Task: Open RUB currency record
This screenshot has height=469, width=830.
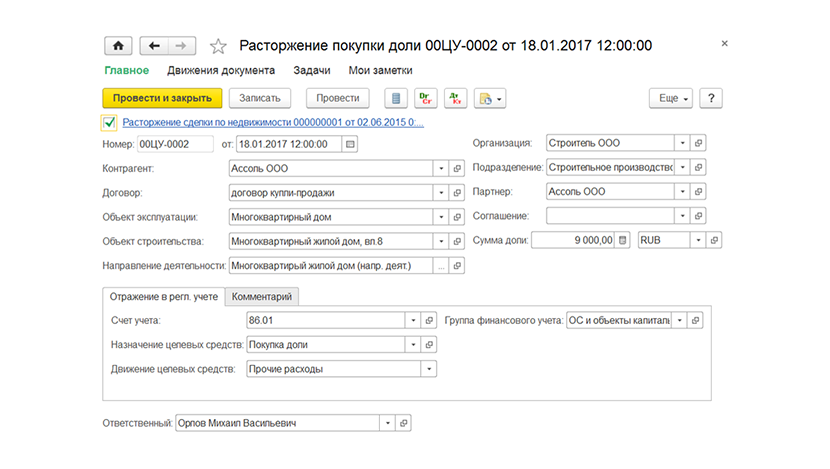Action: click(714, 240)
